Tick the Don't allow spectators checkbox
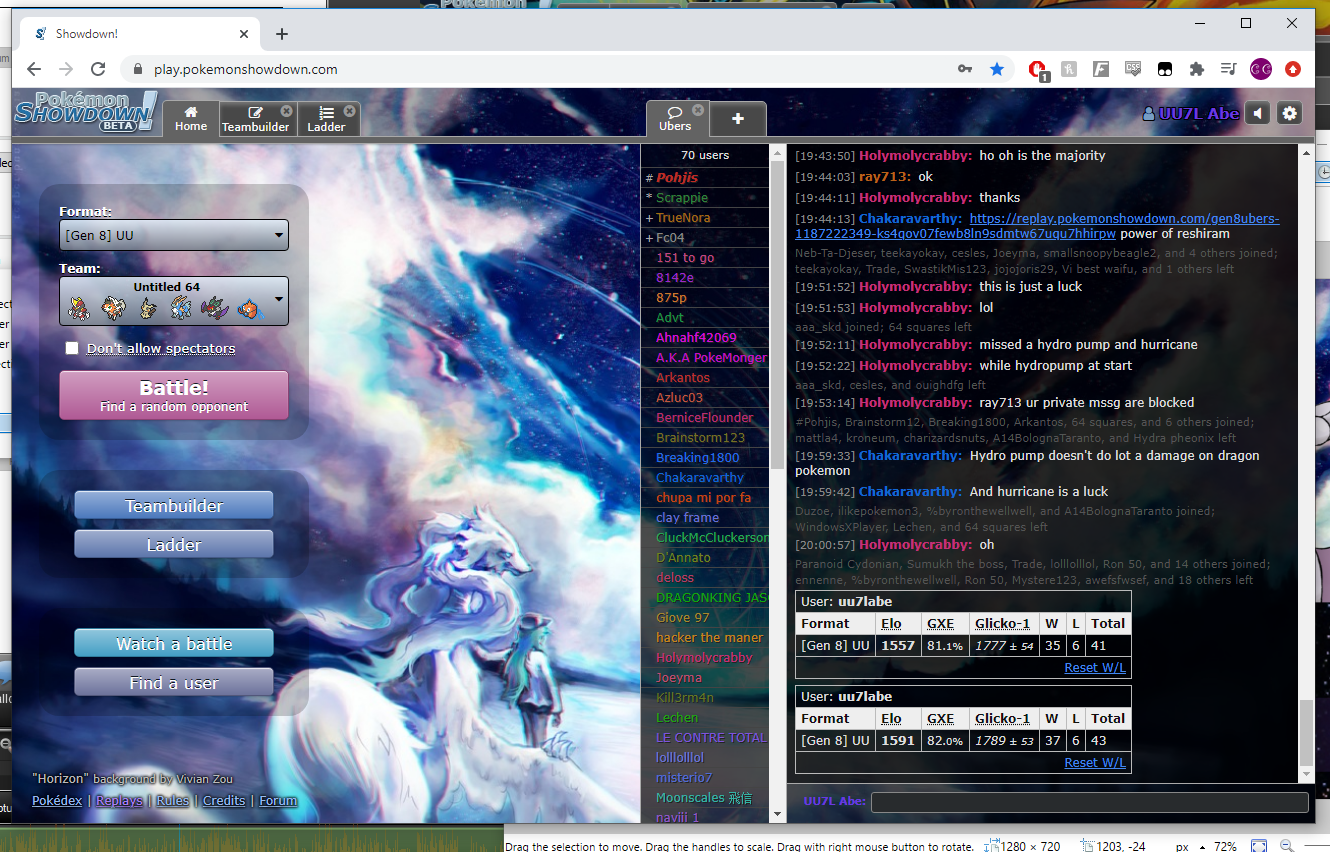Image resolution: width=1330 pixels, height=852 pixels. [x=71, y=348]
